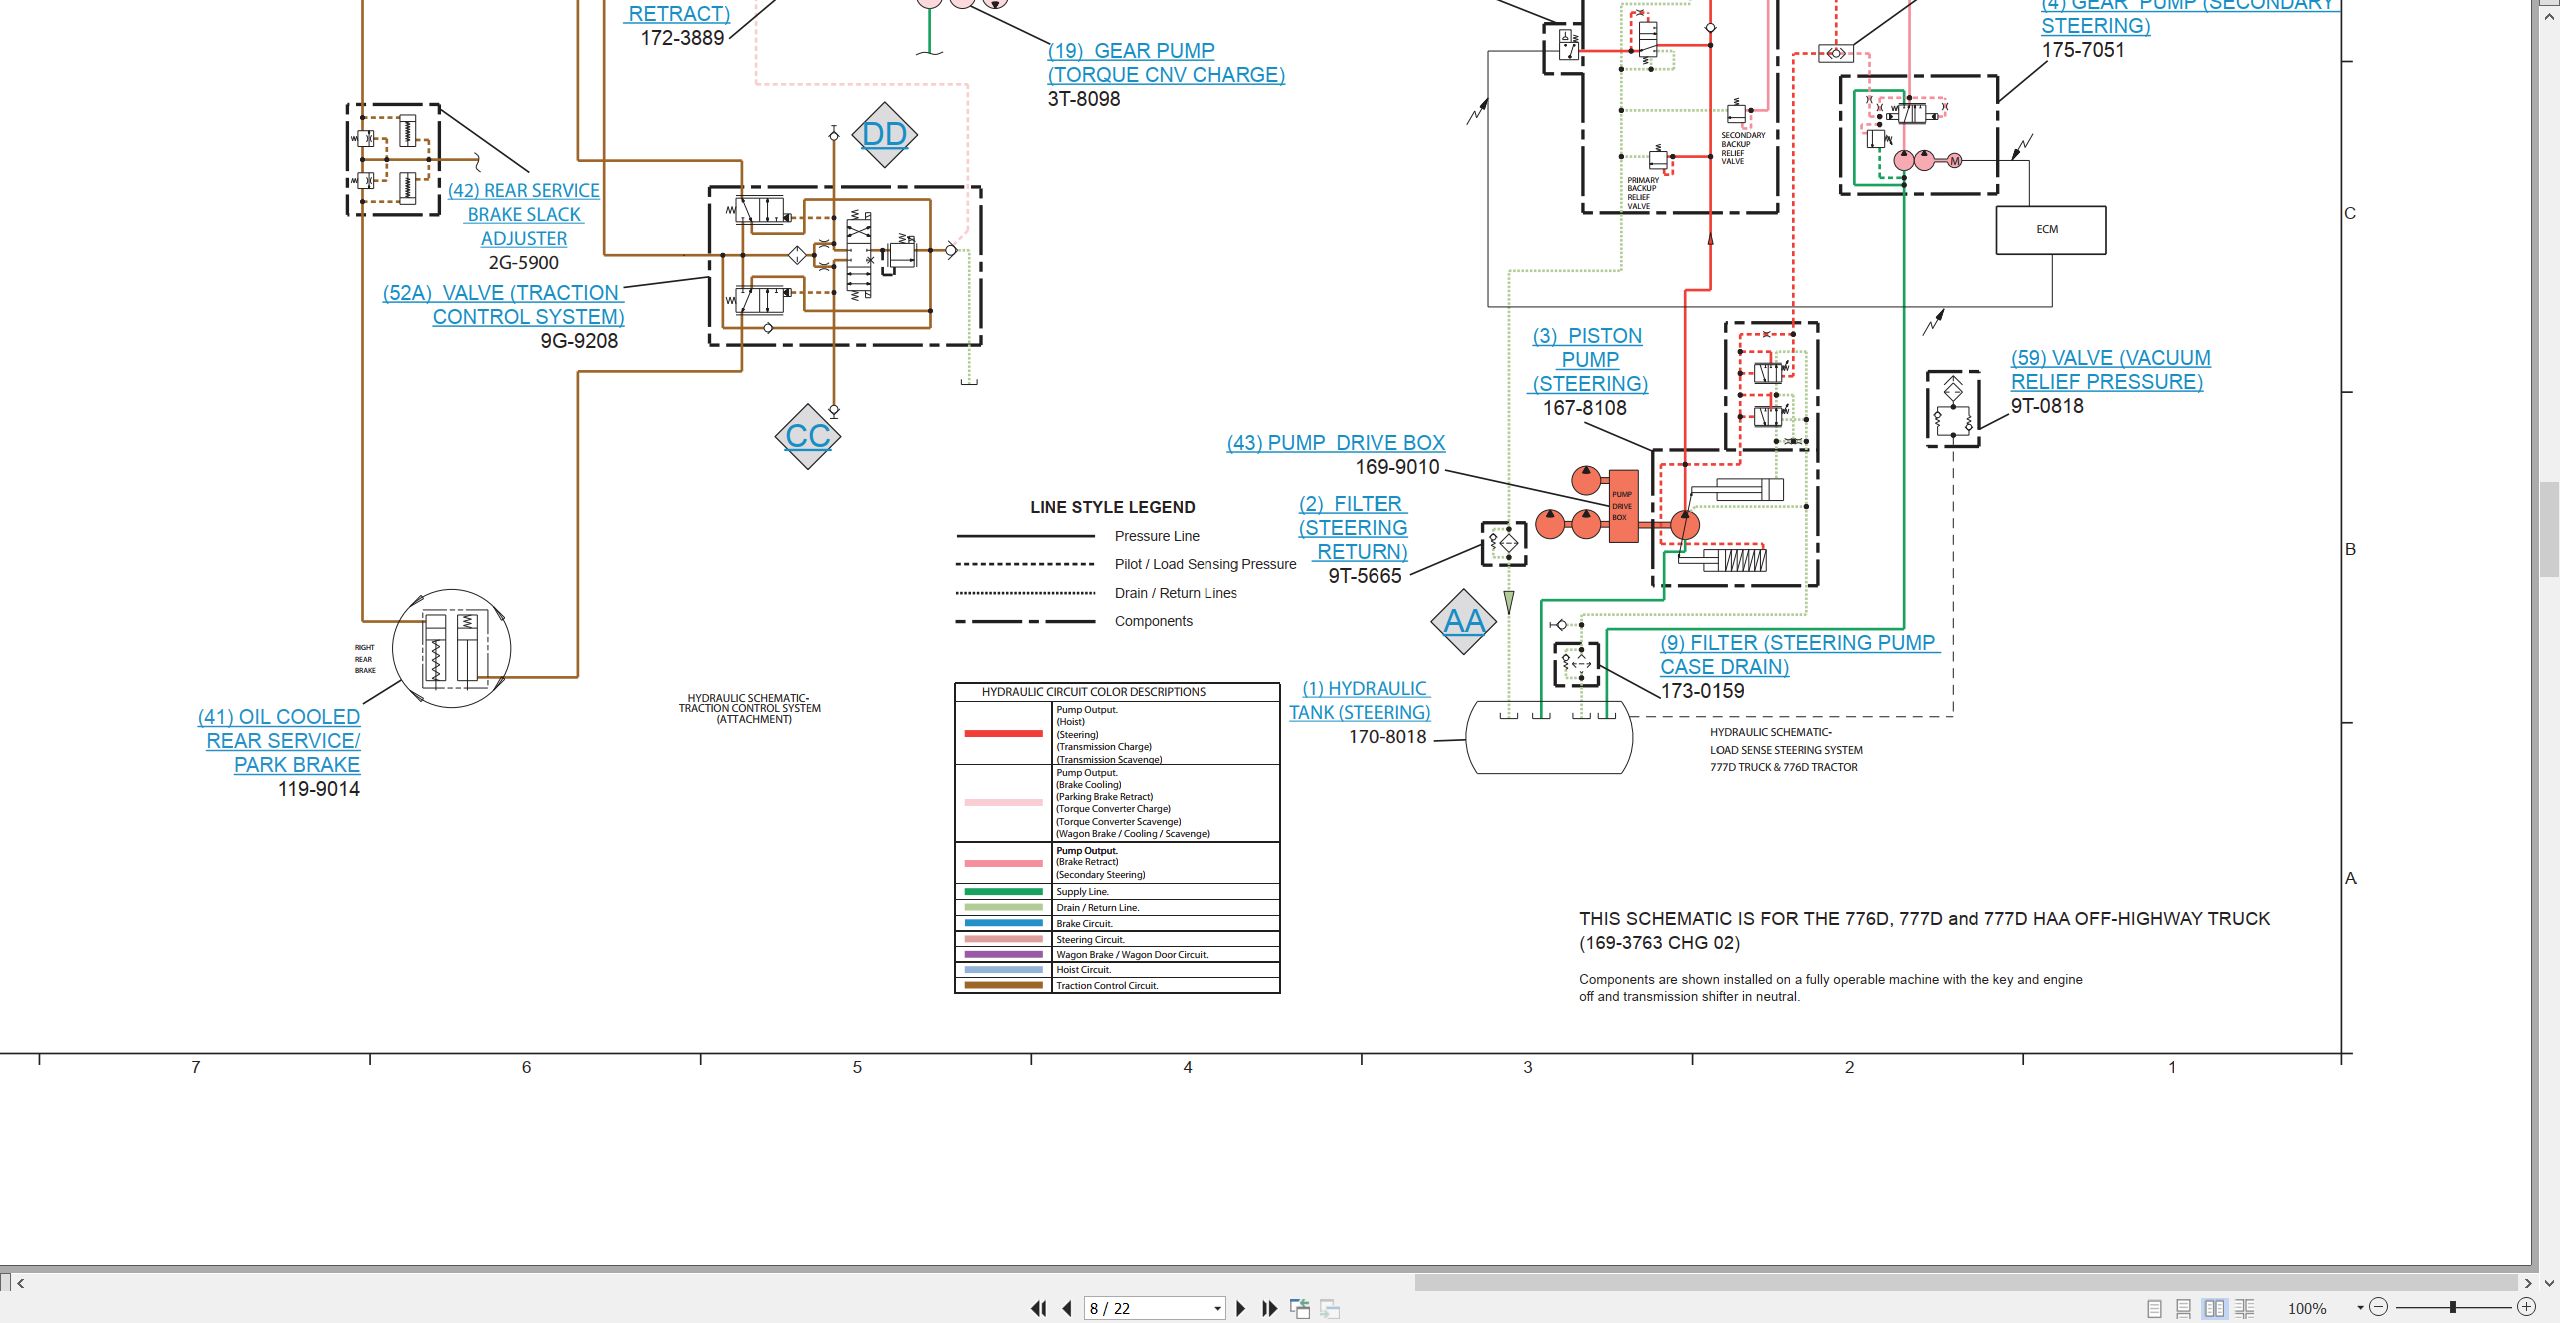Click the horizontal scrollbar left arrow

21,1283
